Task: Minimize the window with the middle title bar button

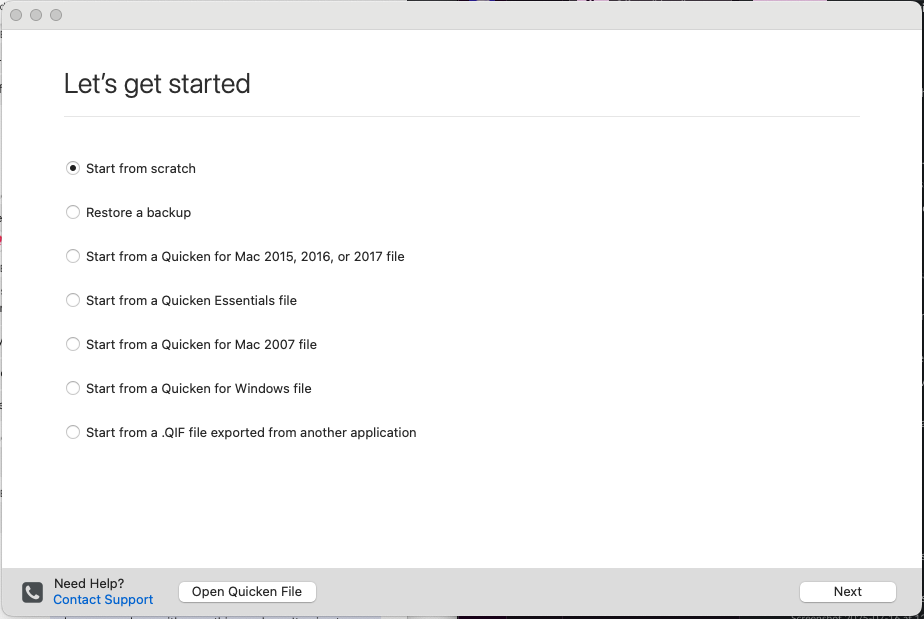Action: click(36, 15)
